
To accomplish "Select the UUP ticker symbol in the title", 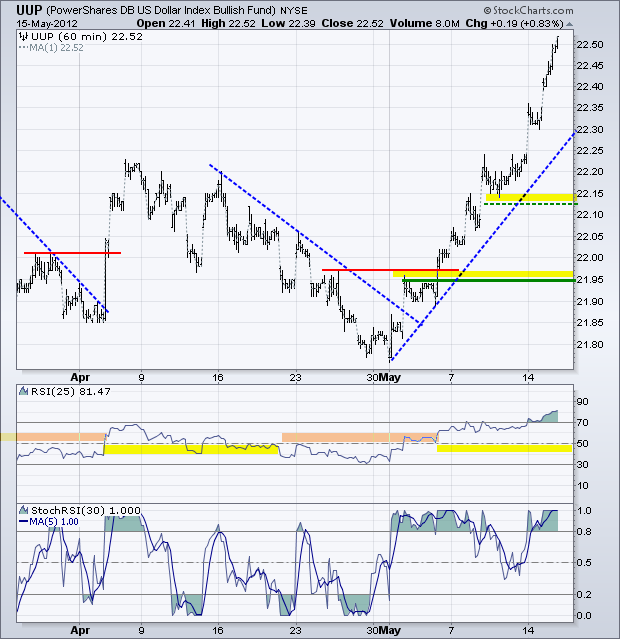I will (x=29, y=10).
